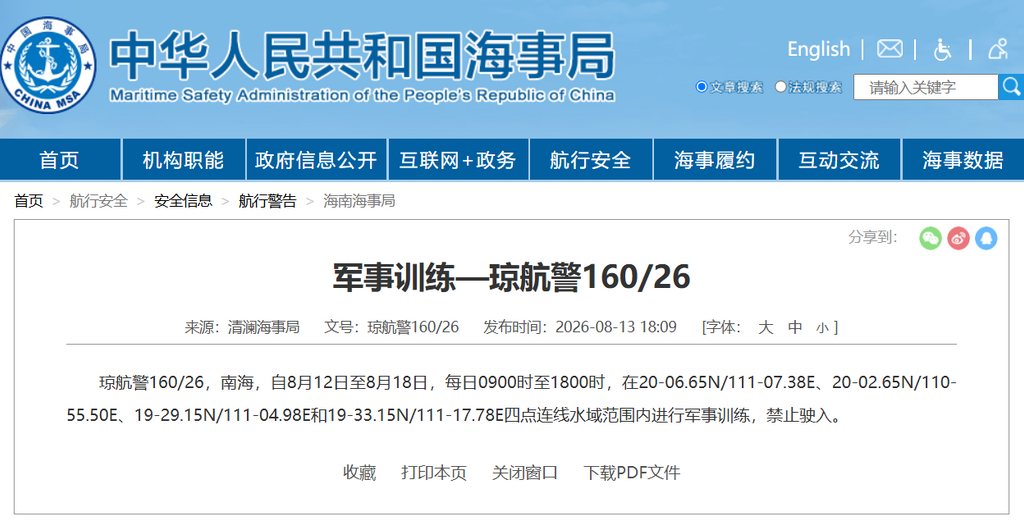Click the 下载PDF文件 link
Viewport: 1024px width, 521px height.
(x=632, y=473)
